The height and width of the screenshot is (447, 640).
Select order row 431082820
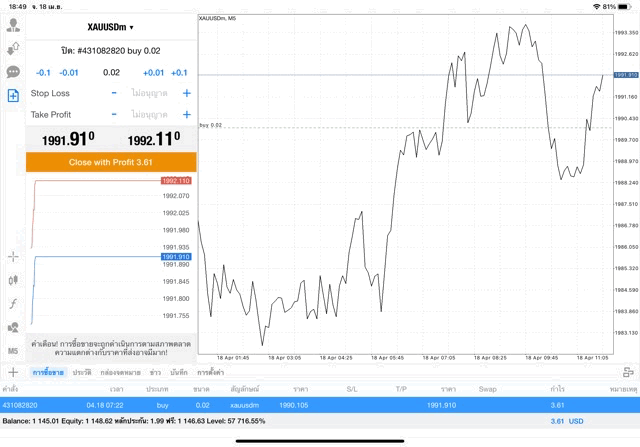[320, 405]
